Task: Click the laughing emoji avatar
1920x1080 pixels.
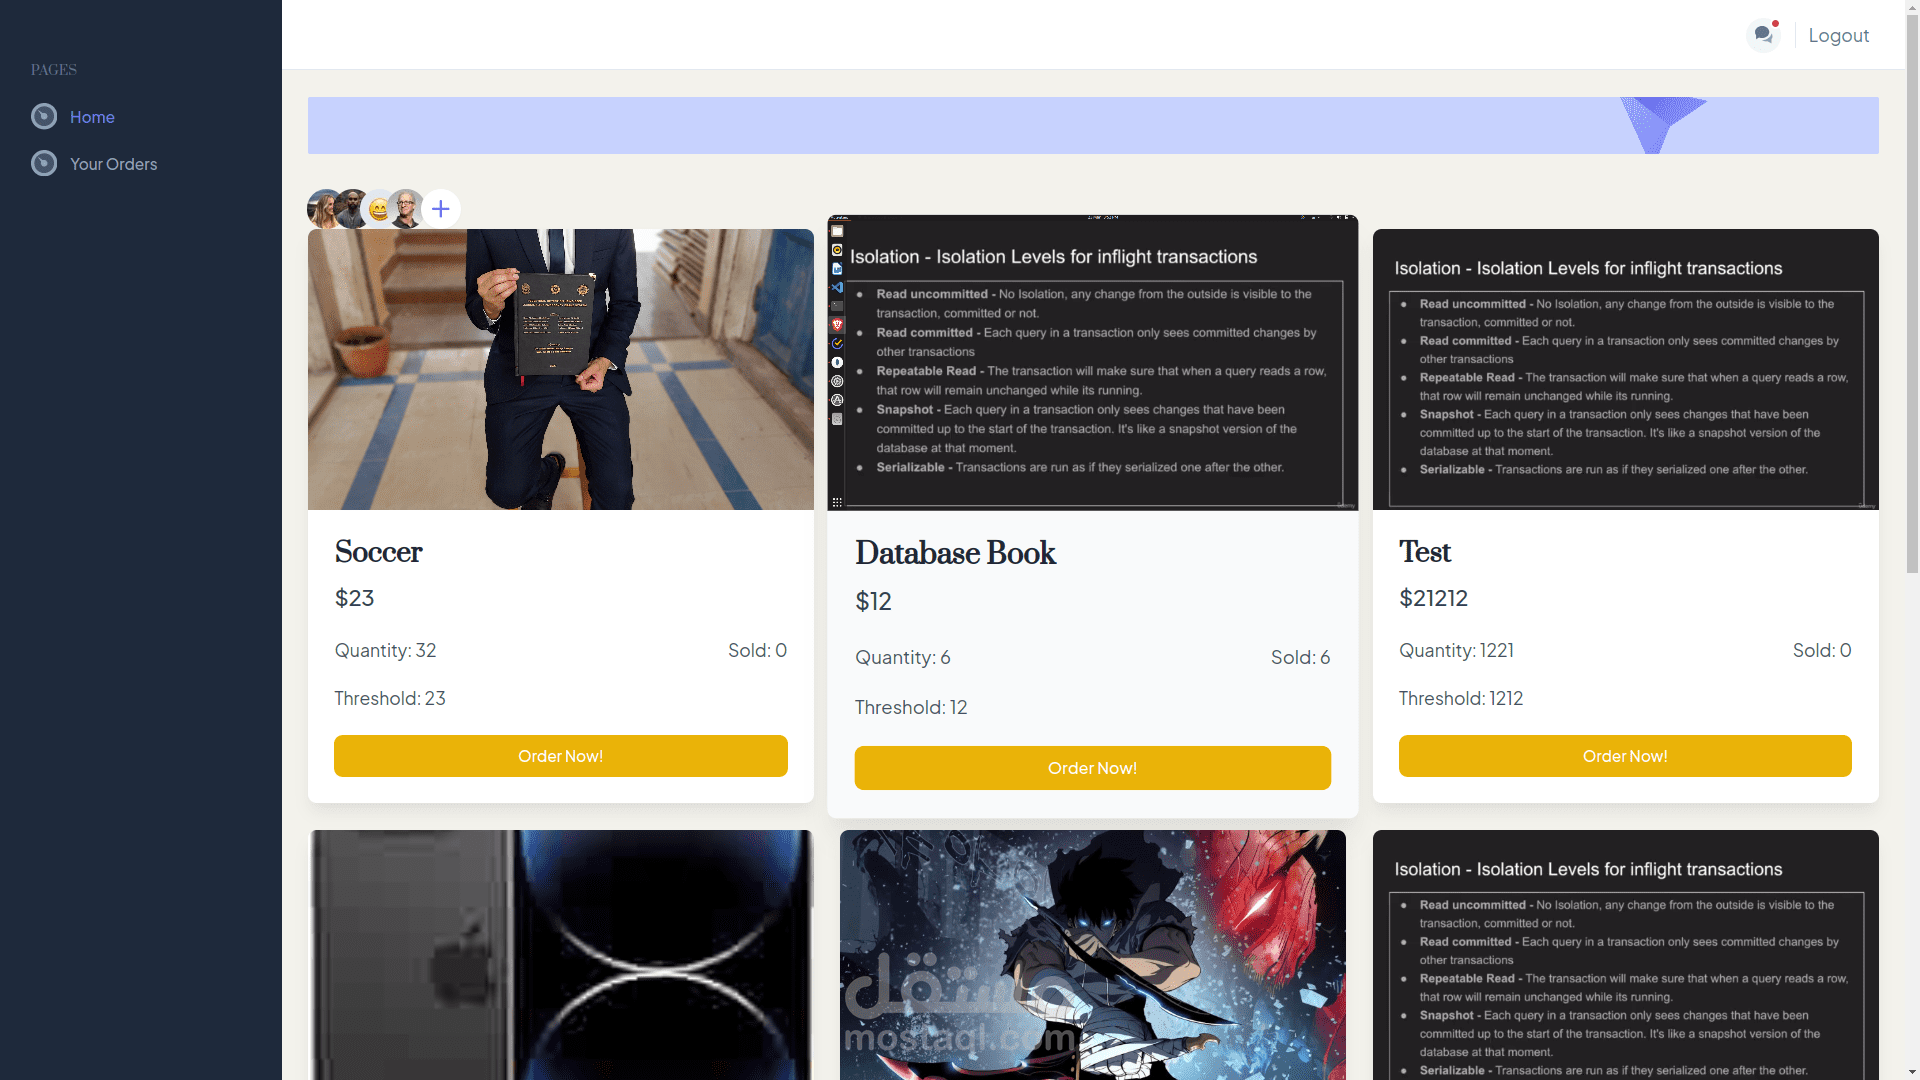Action: [379, 209]
